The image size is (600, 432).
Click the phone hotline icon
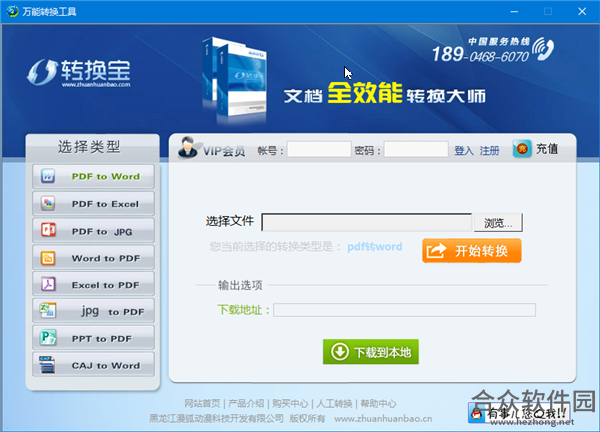tap(543, 49)
